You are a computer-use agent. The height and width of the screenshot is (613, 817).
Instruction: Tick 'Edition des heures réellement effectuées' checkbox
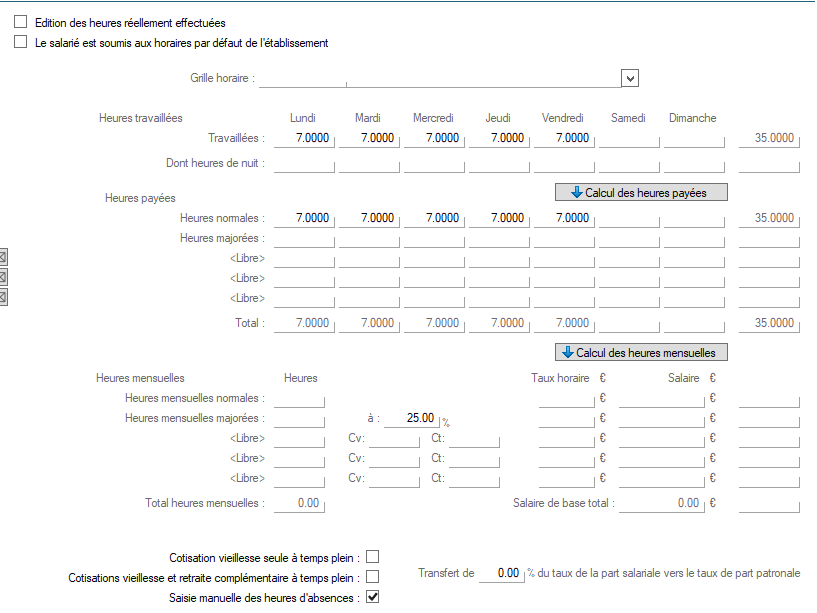click(x=21, y=22)
